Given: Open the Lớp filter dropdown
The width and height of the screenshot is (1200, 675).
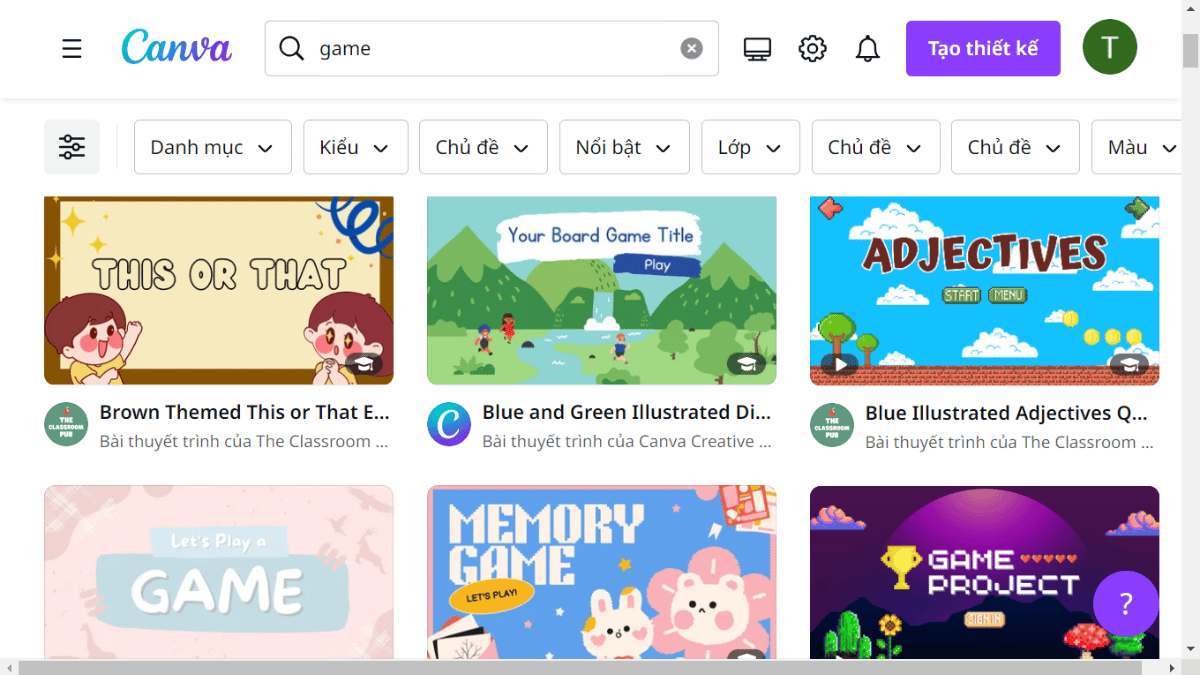Looking at the screenshot, I should pyautogui.click(x=750, y=147).
